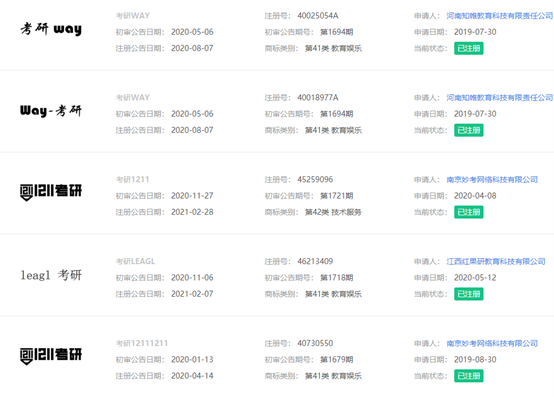Select the 考研WAY title above registration 40018977A
554x397 pixels.
tap(133, 97)
